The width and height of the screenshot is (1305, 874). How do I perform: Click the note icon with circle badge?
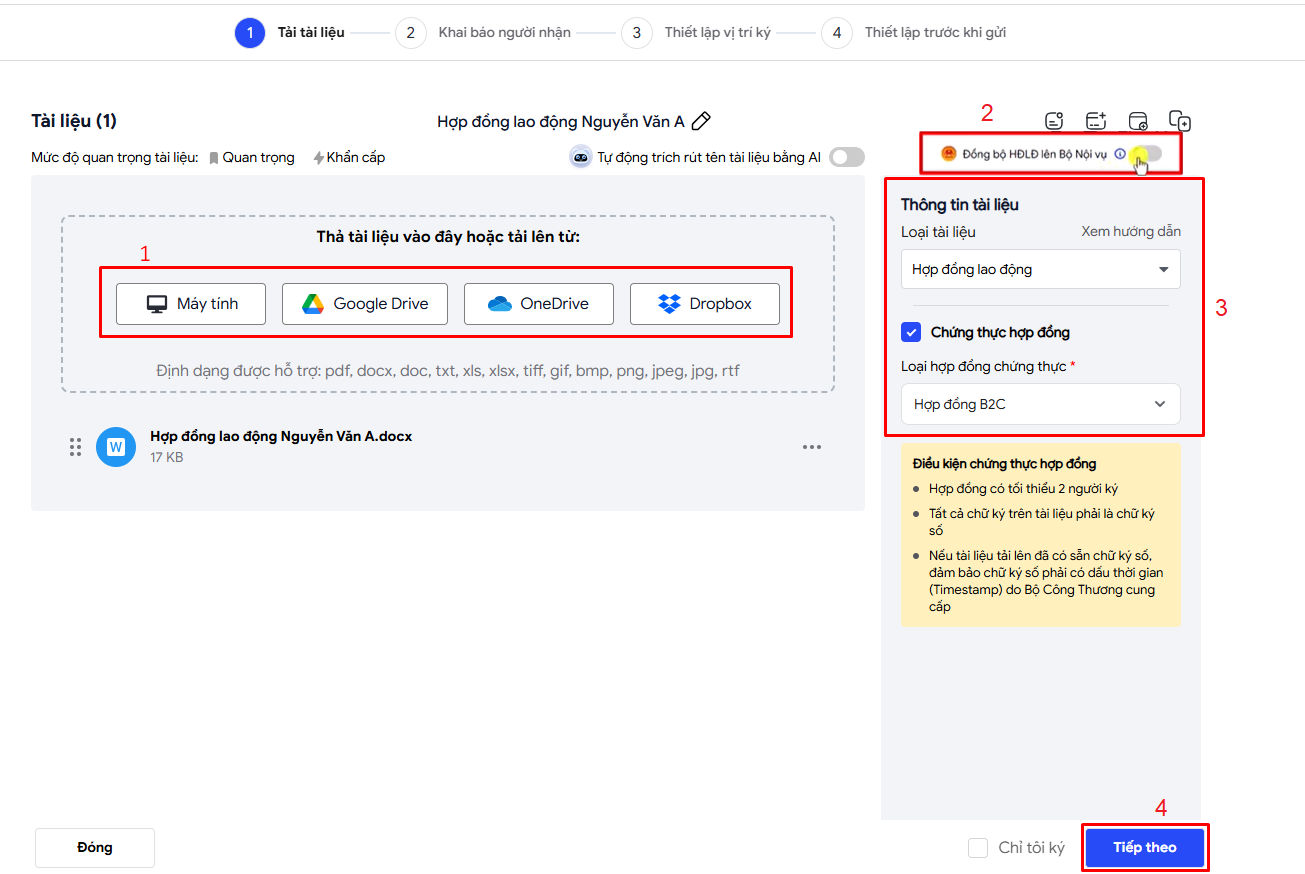pos(1054,121)
